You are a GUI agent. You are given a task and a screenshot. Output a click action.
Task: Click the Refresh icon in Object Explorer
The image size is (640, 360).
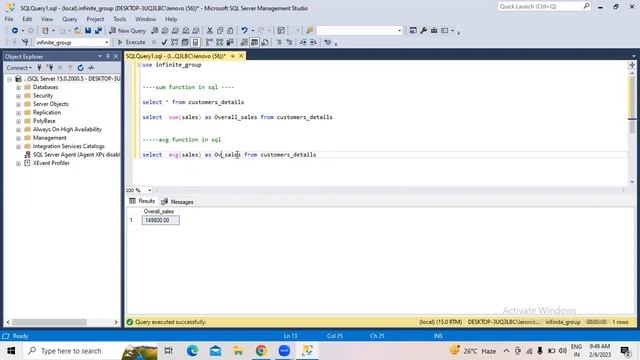(80, 68)
